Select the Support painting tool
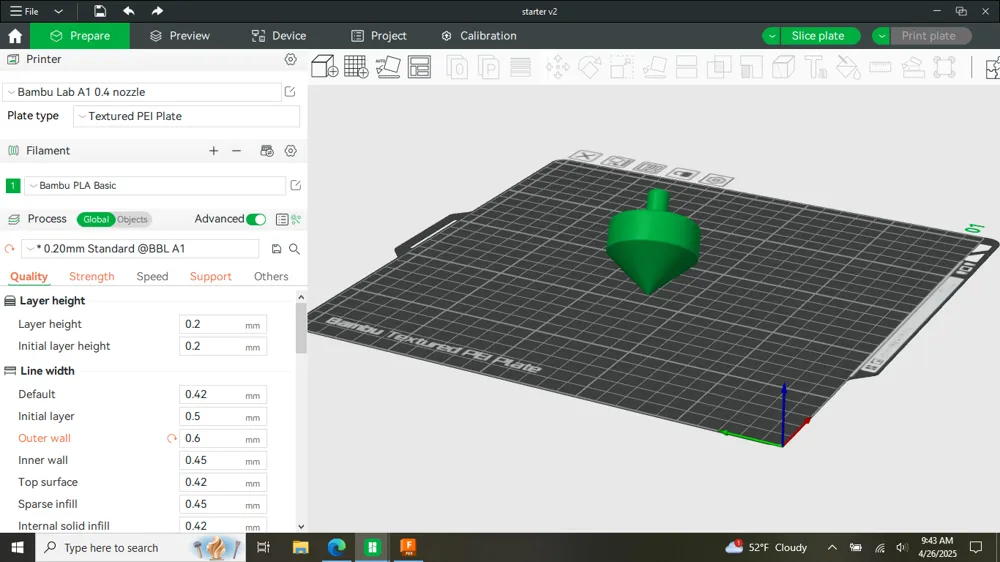 [x=751, y=67]
